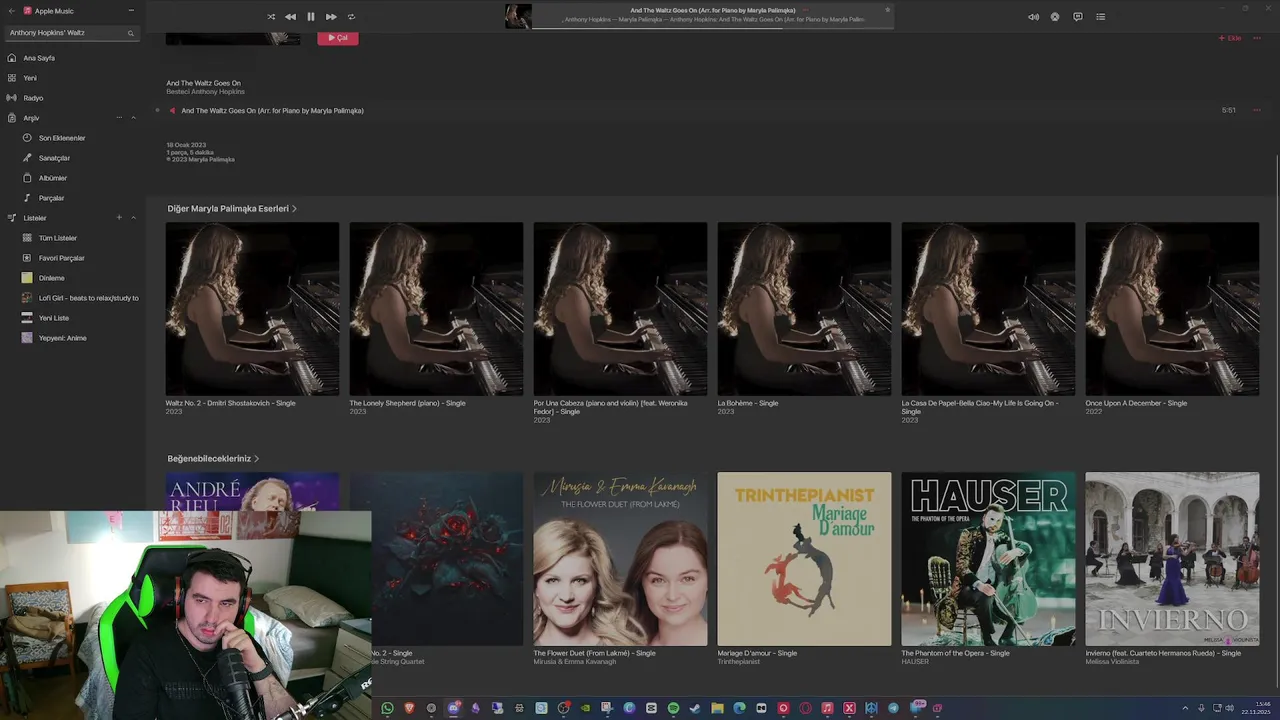Open HAUSER Phantom of the Opera cover
1280x720 pixels.
(x=988, y=559)
